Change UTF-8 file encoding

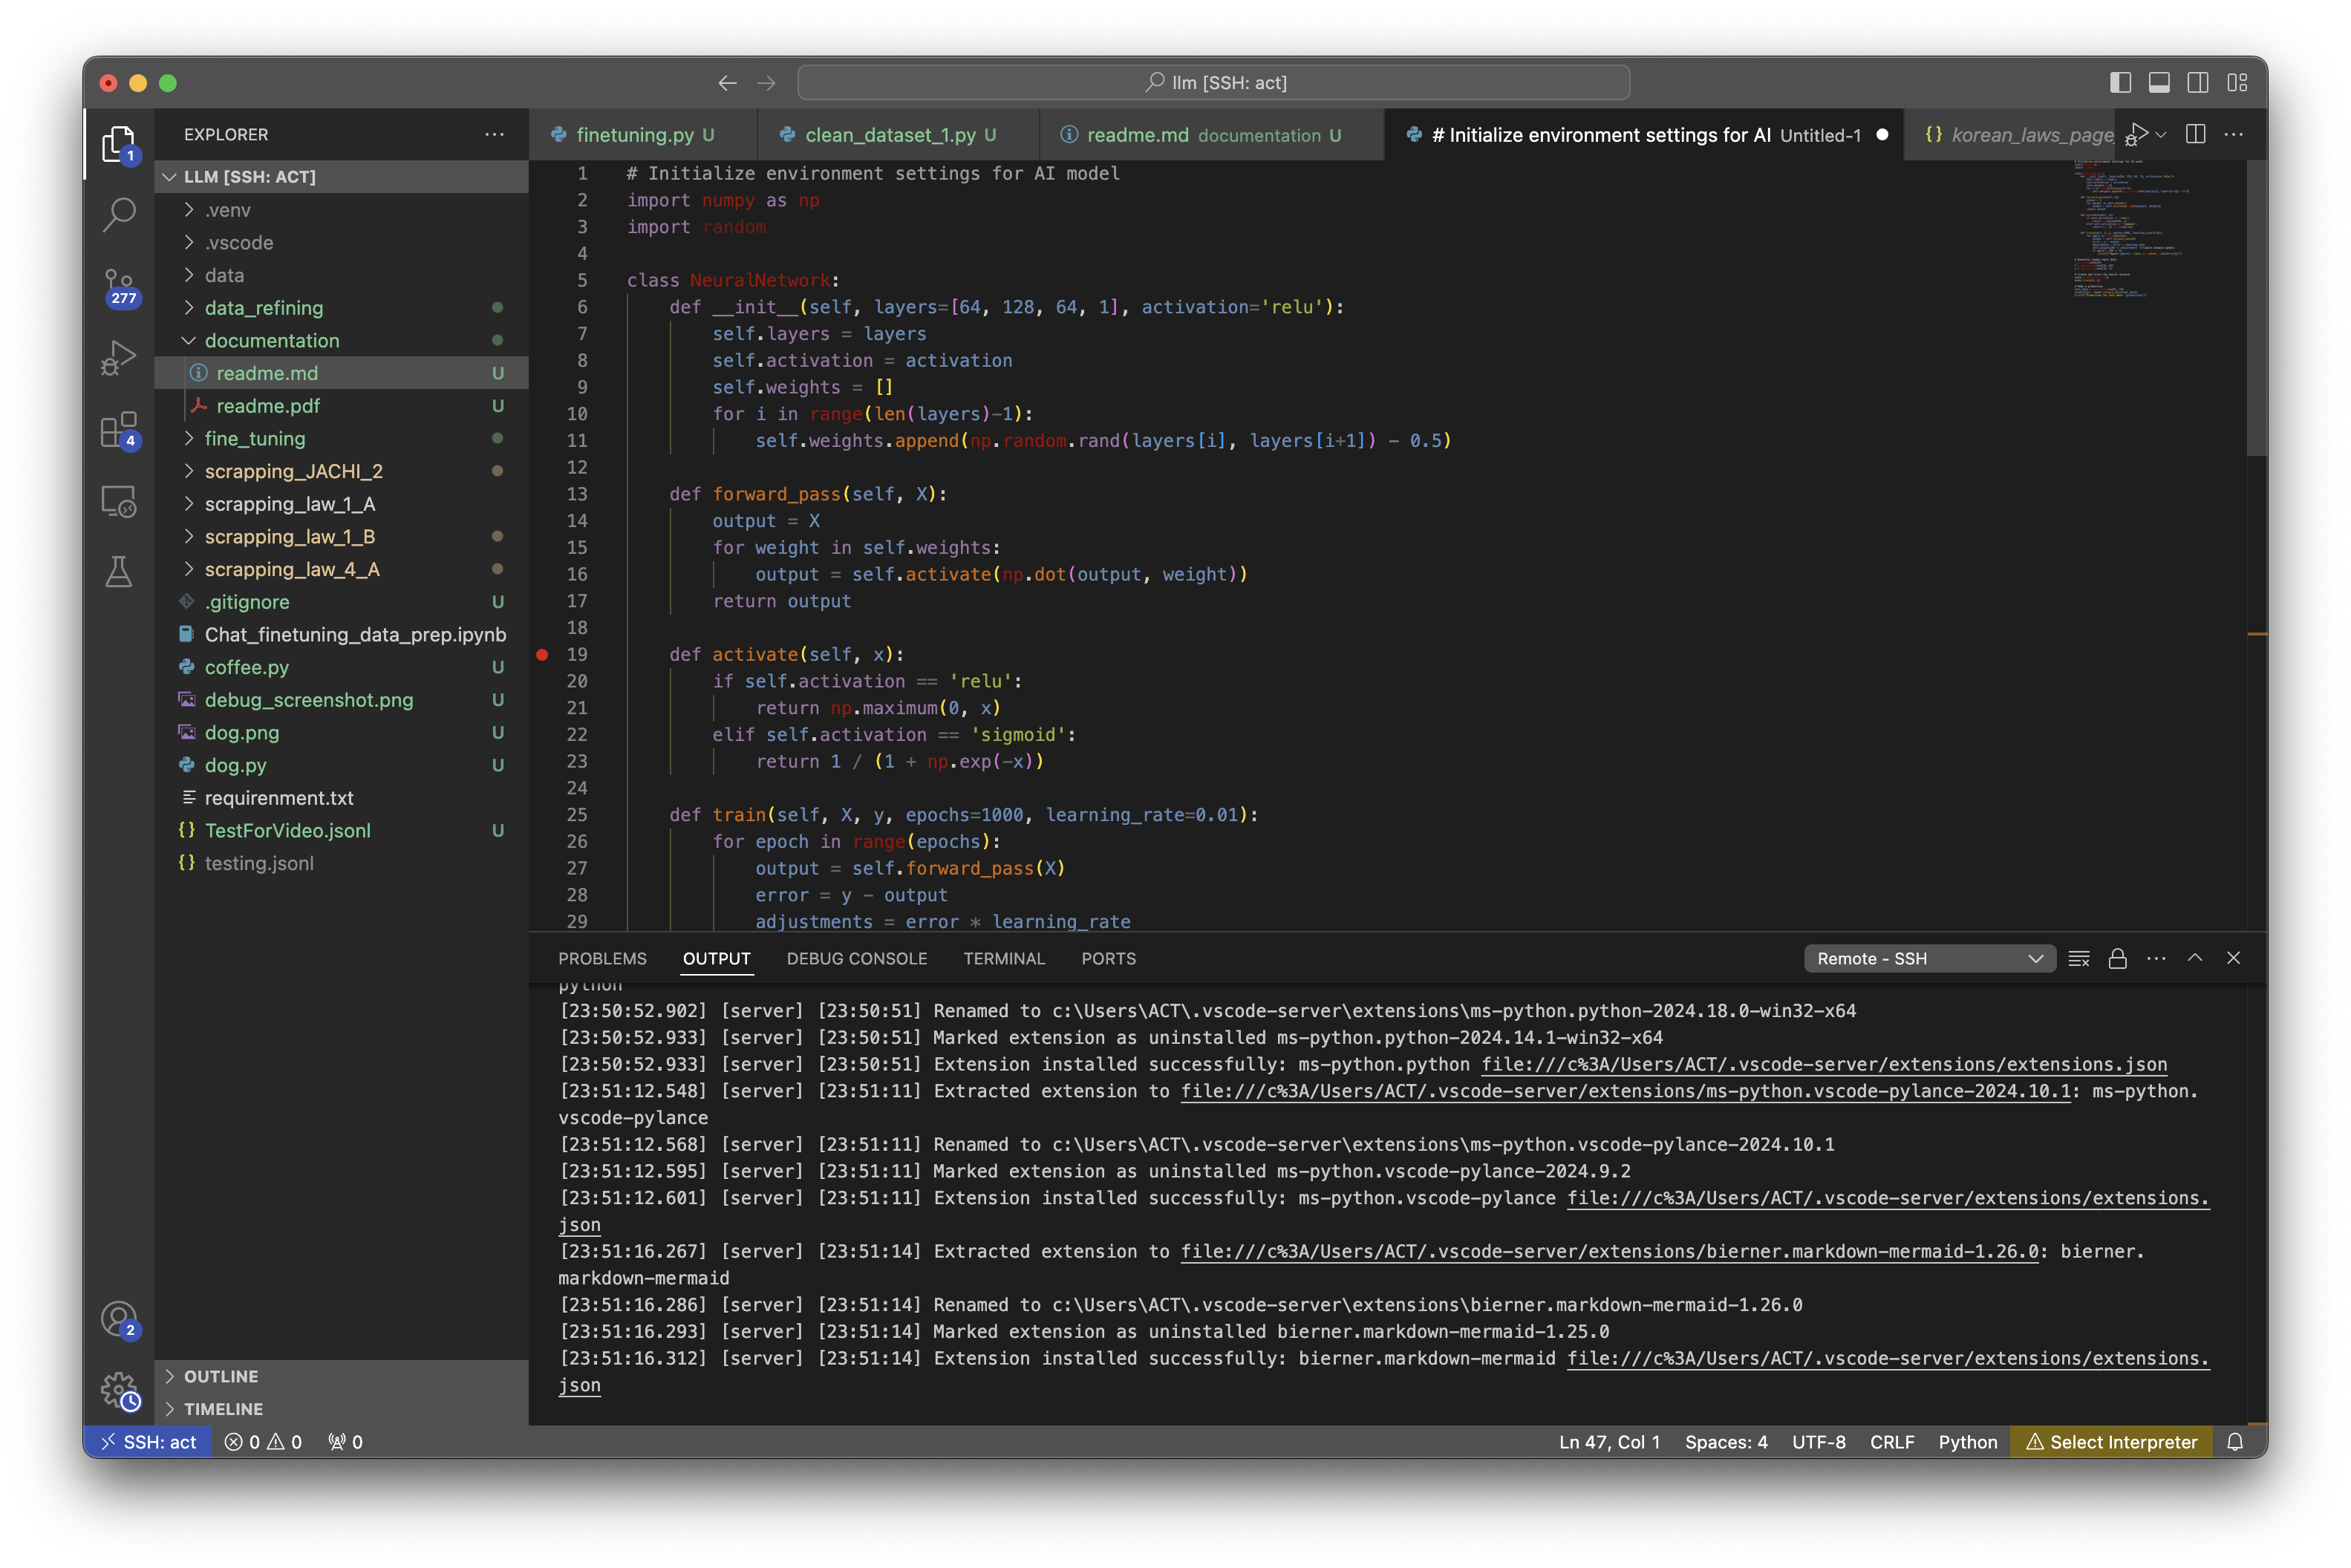tap(1818, 1442)
